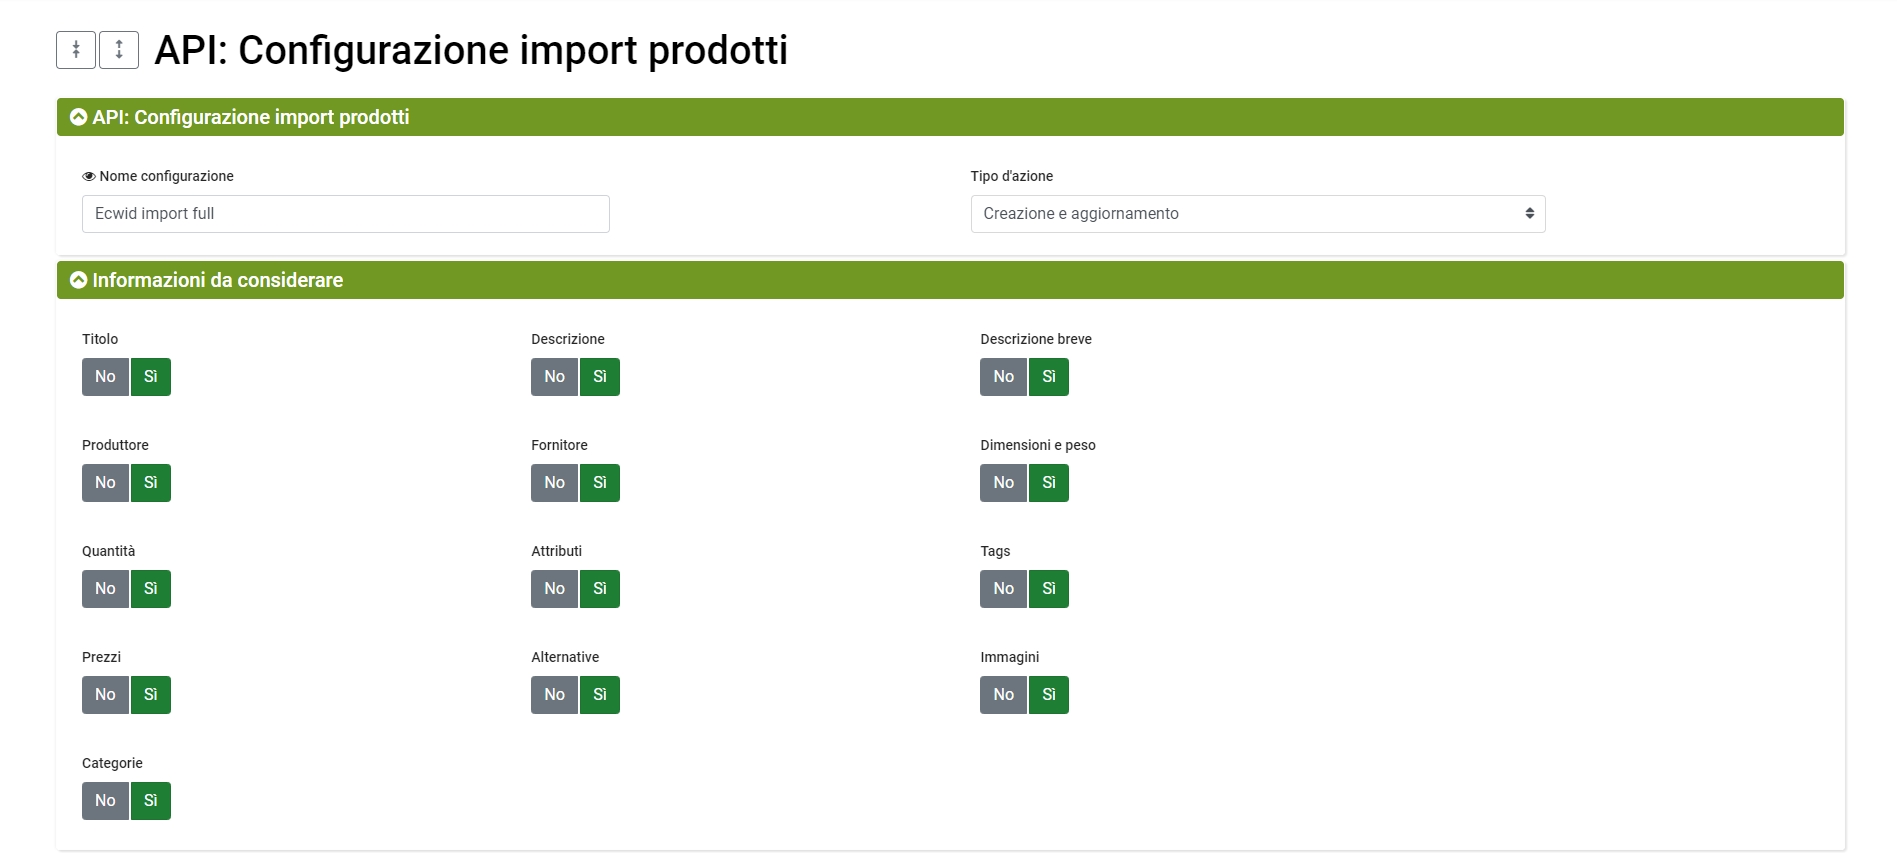Set Fornitore to No

pos(554,483)
